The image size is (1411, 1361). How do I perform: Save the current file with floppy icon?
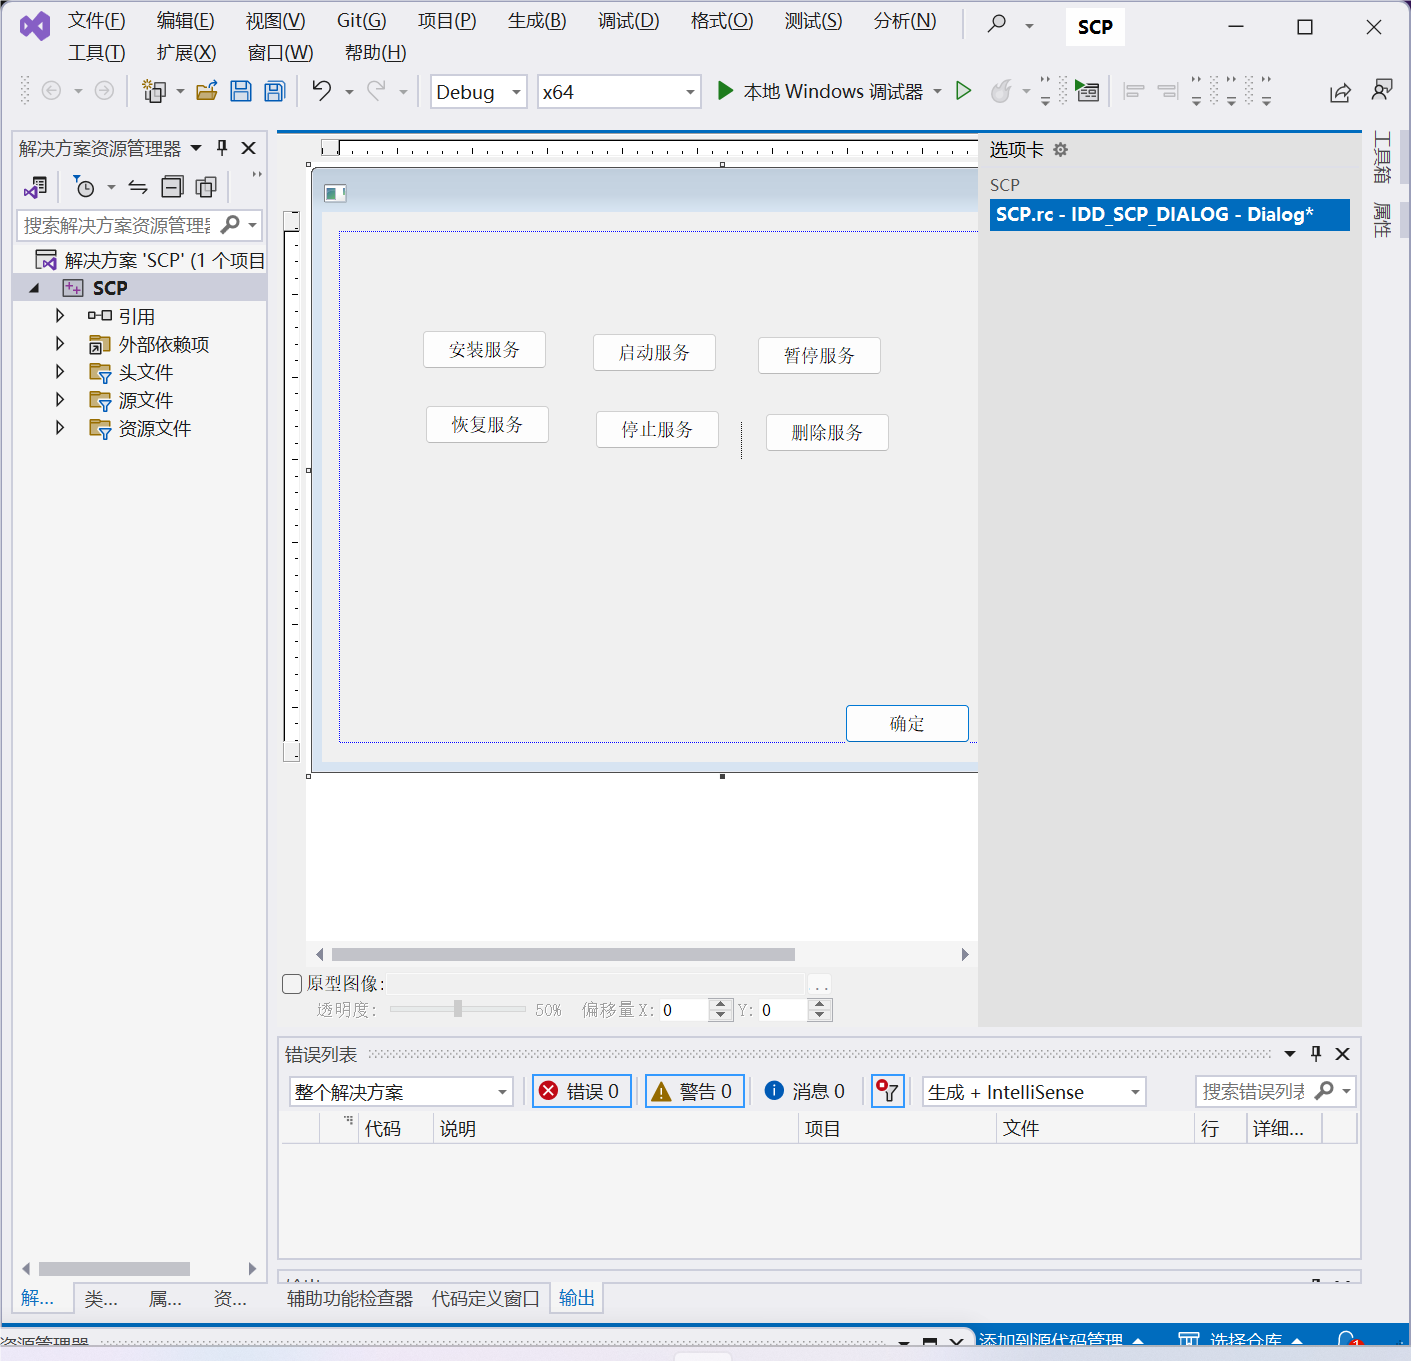(241, 92)
